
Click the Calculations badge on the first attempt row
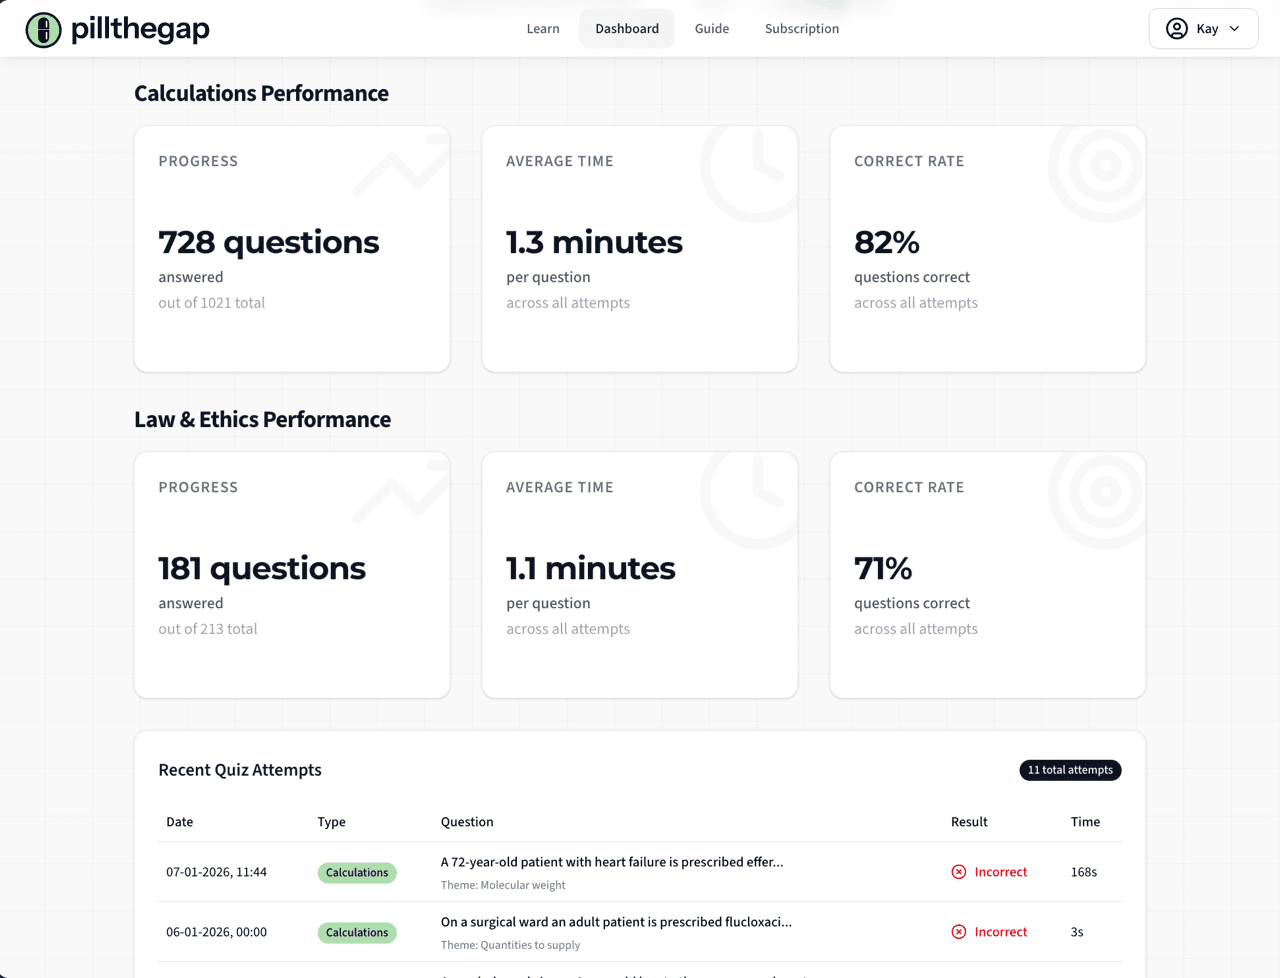coord(357,872)
